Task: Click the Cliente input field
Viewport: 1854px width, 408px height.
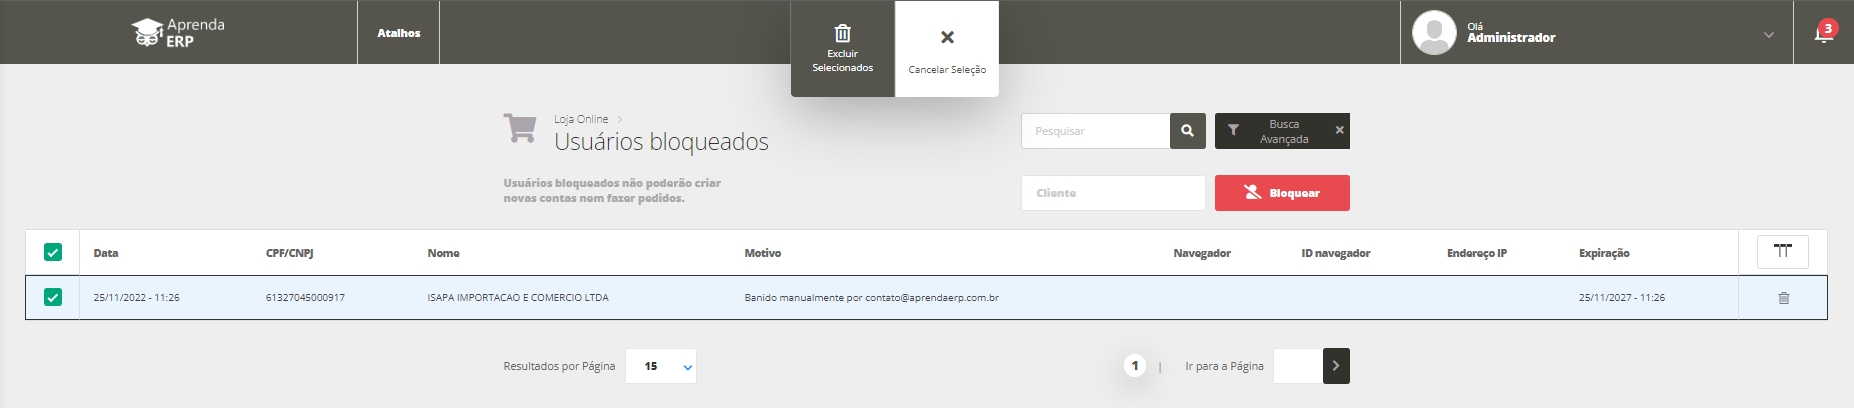Action: click(1112, 193)
